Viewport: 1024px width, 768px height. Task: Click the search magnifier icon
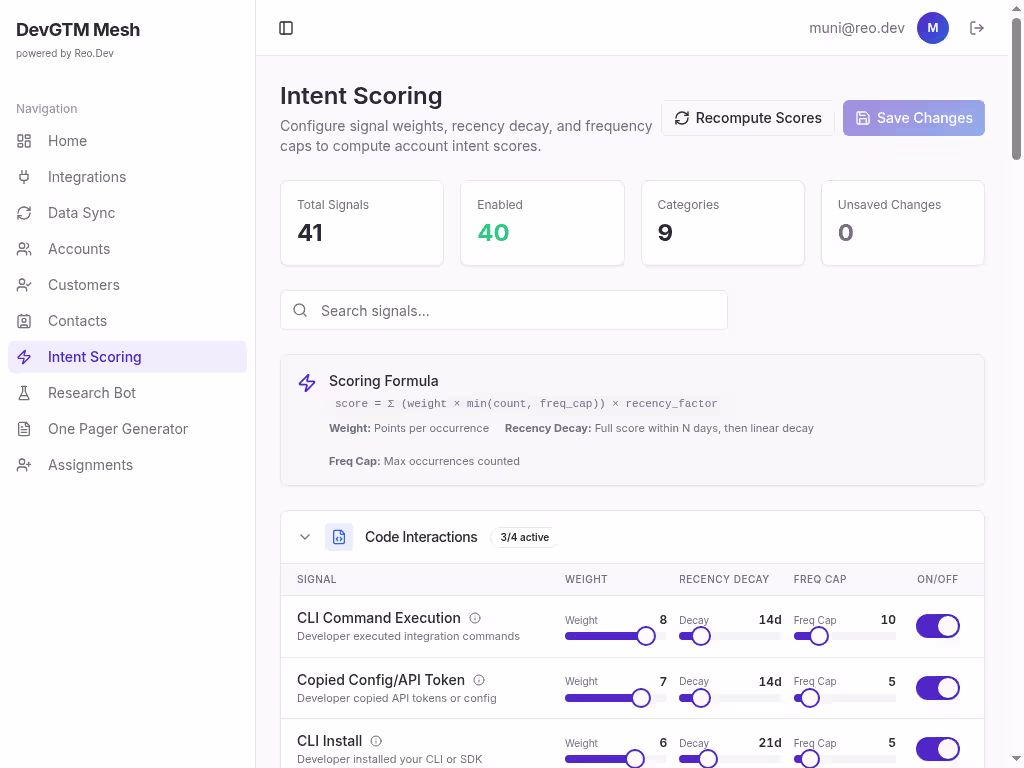click(x=300, y=310)
